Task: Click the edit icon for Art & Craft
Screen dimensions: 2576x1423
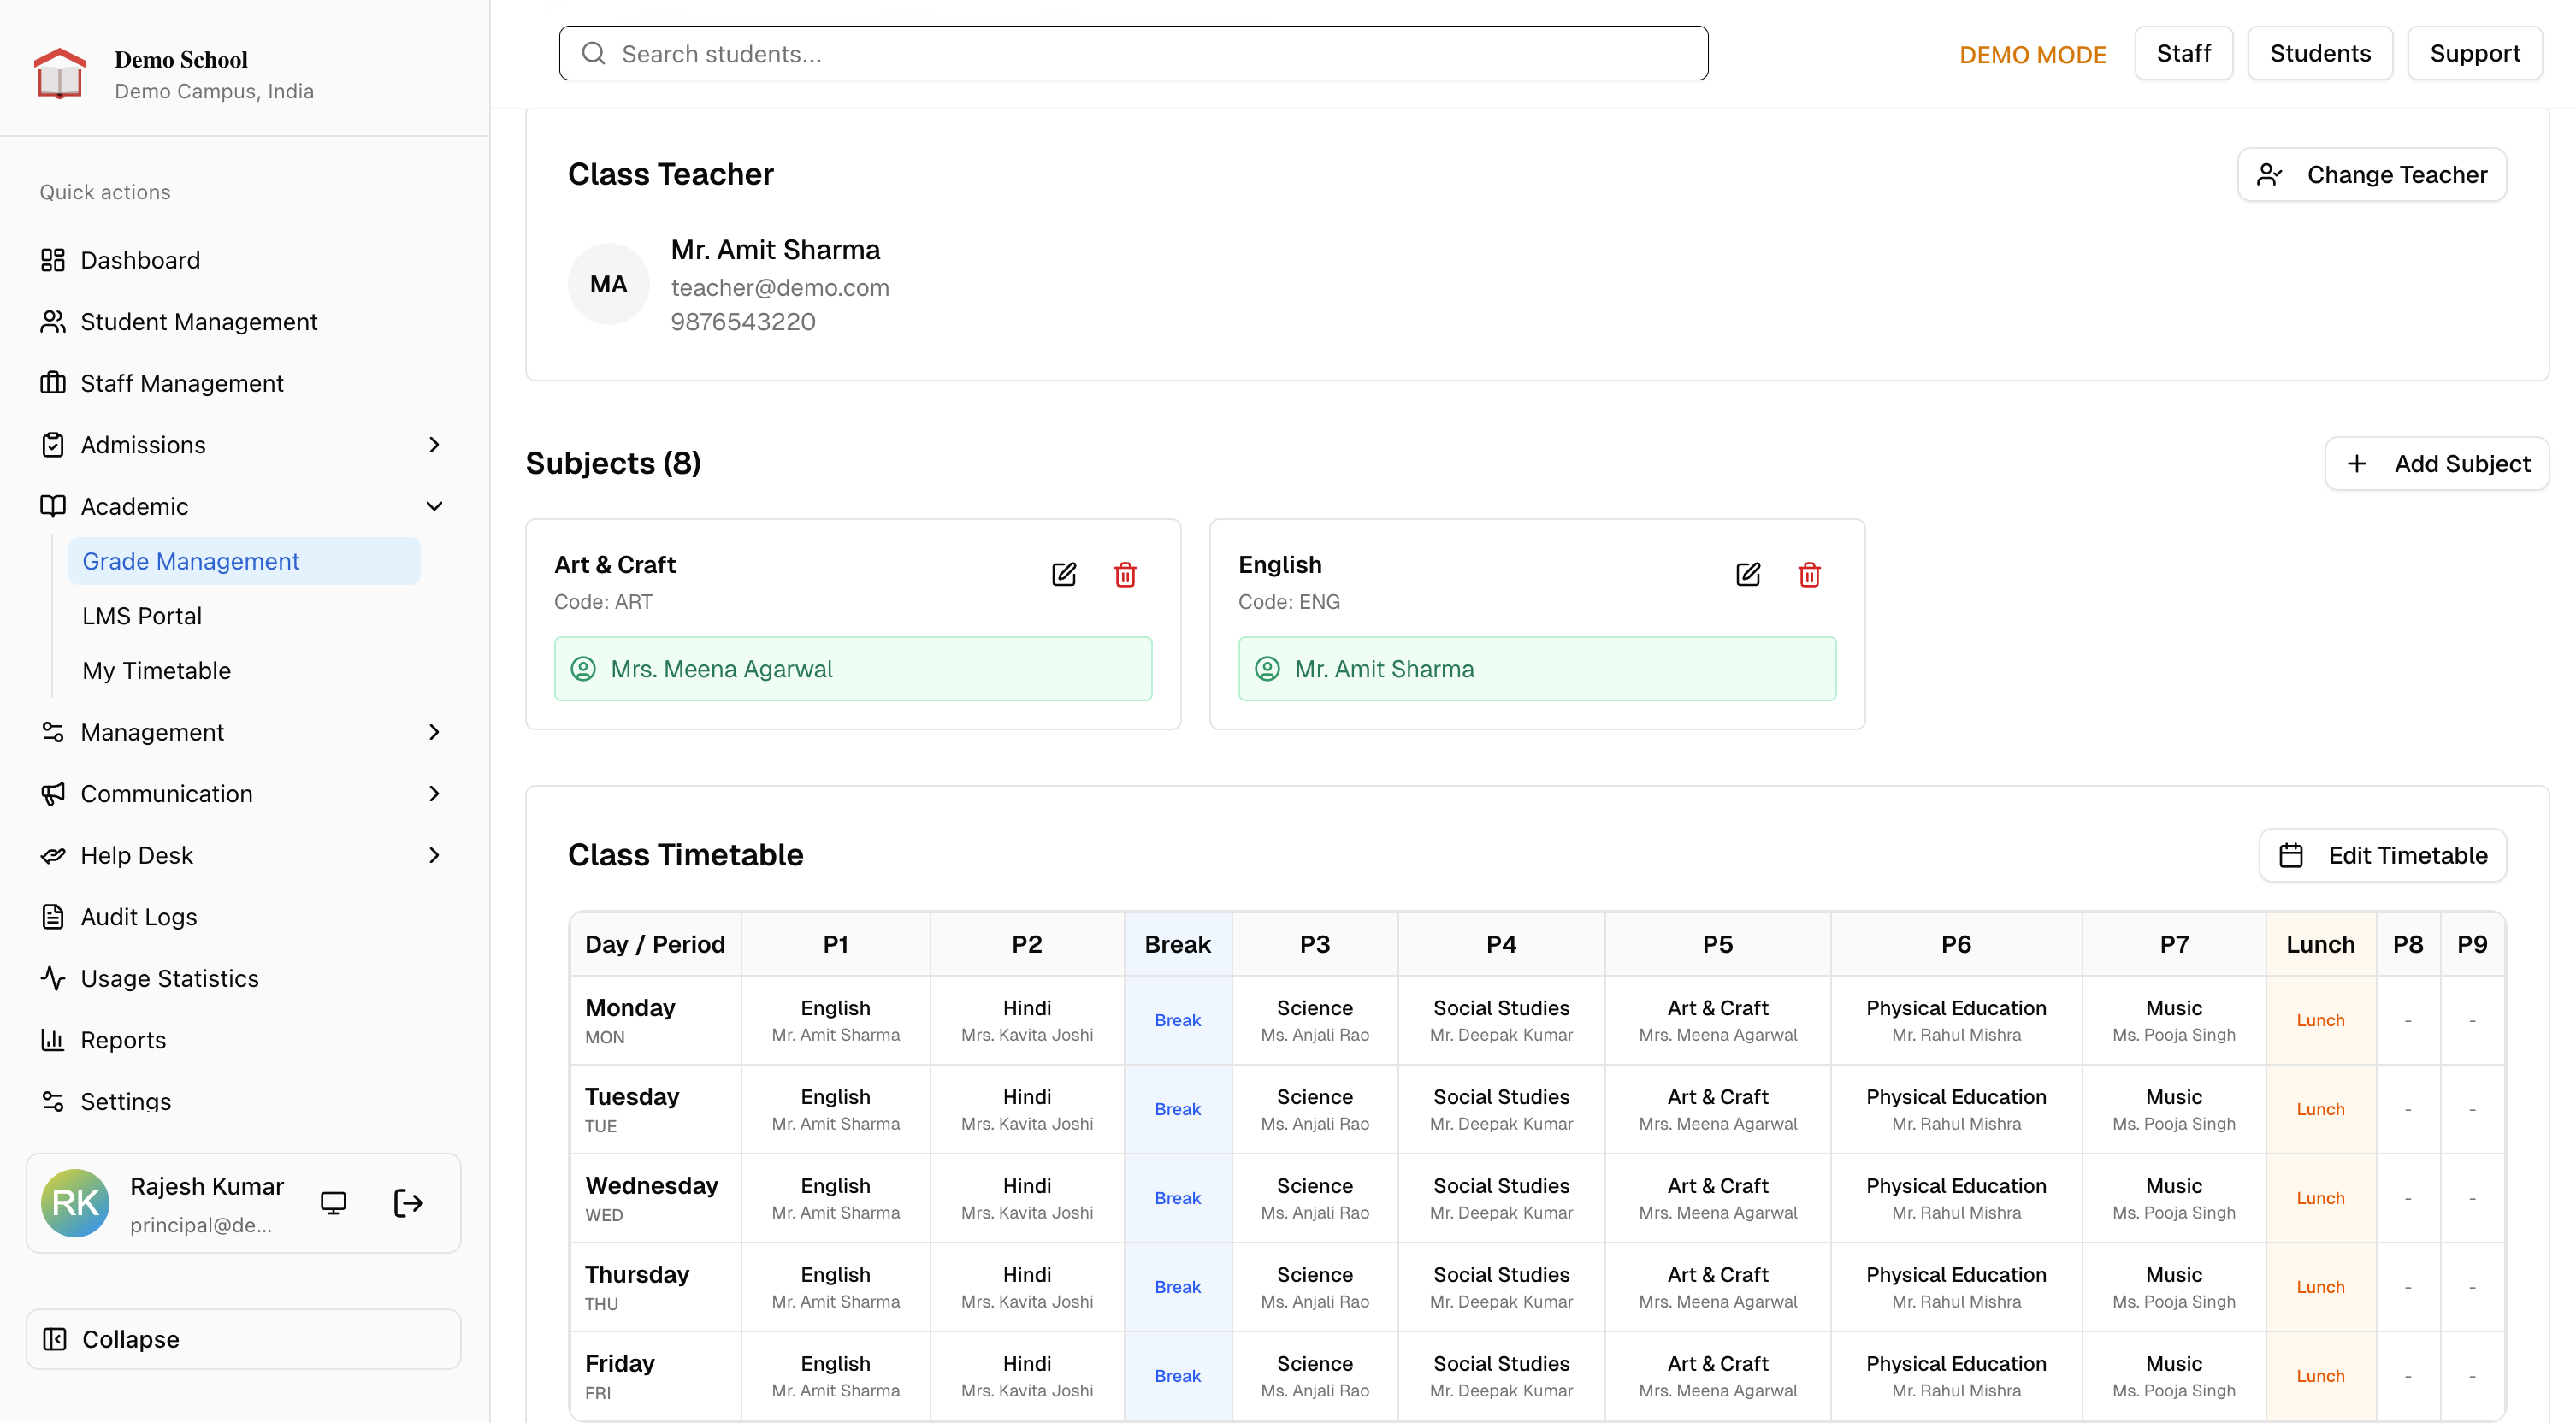Action: 1063,574
